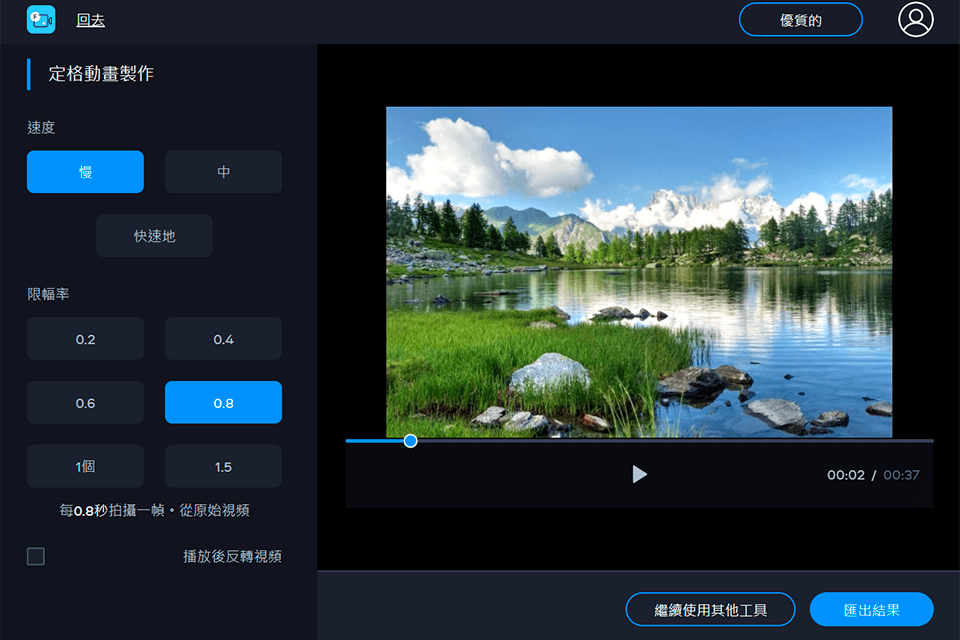The width and height of the screenshot is (960, 640).
Task: Set clip rate to 0.4
Action: coord(223,339)
